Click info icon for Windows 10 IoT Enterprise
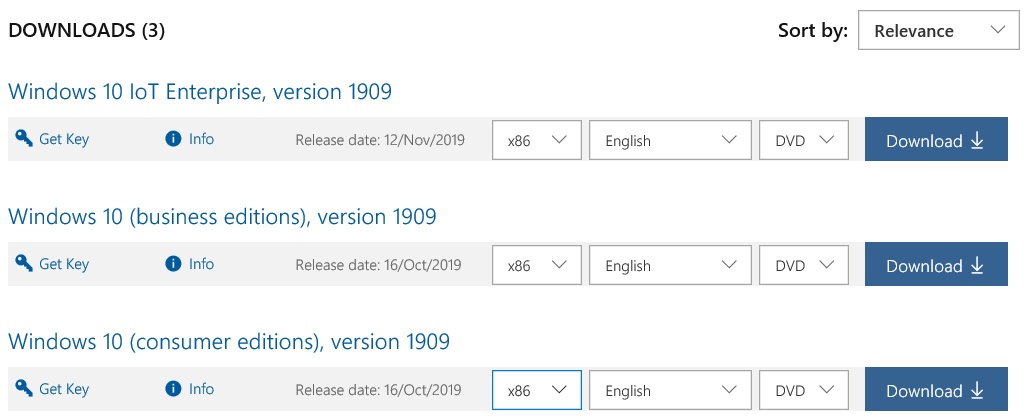The image size is (1027, 419). tap(173, 139)
